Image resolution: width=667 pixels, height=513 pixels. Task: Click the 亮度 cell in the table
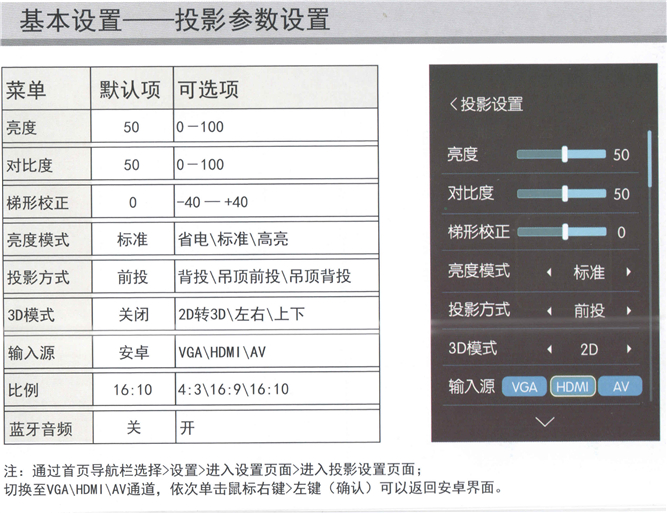click(x=46, y=126)
